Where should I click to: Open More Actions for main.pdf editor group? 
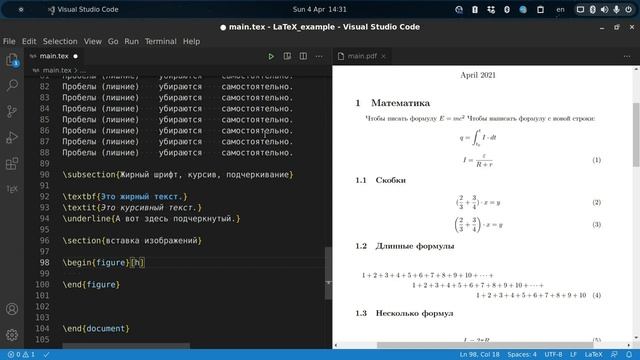pyautogui.click(x=627, y=56)
